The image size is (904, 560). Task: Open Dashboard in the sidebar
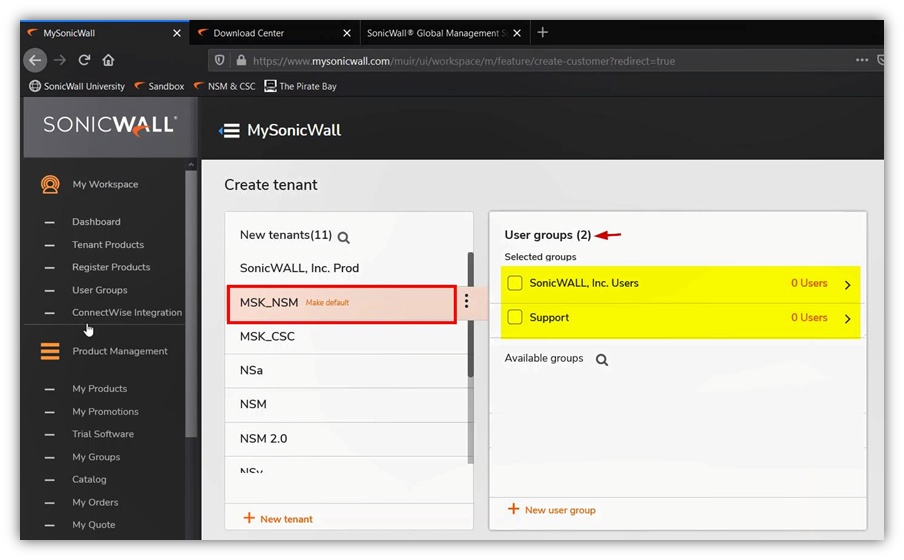coord(96,222)
